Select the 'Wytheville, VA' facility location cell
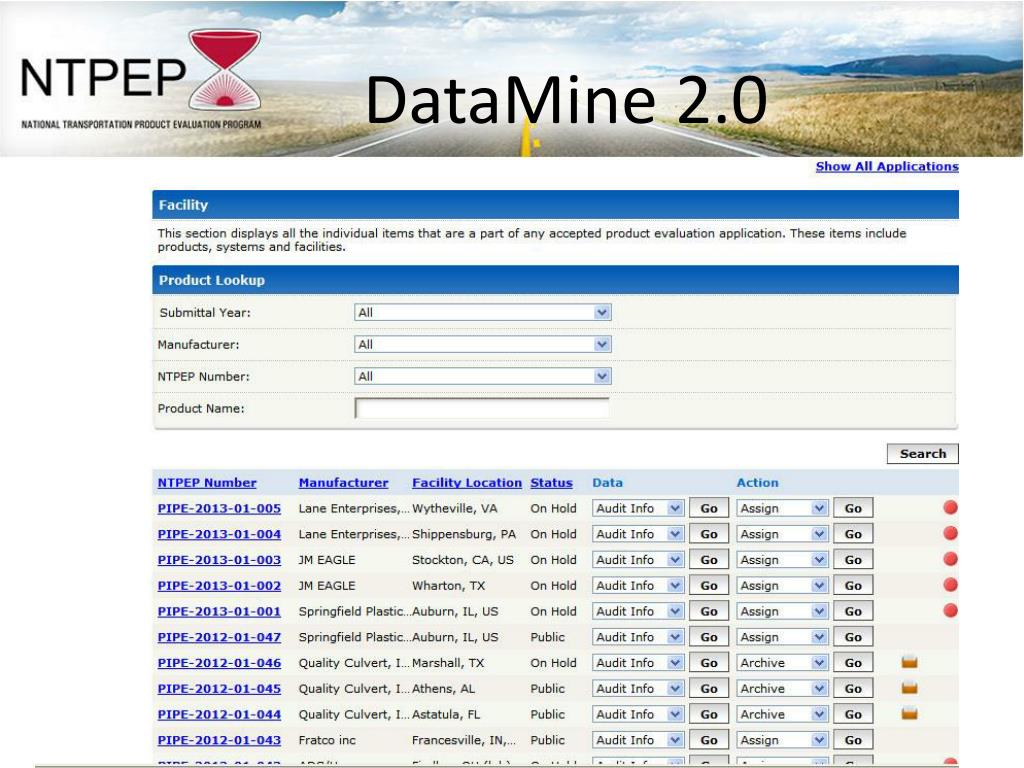 pyautogui.click(x=455, y=508)
